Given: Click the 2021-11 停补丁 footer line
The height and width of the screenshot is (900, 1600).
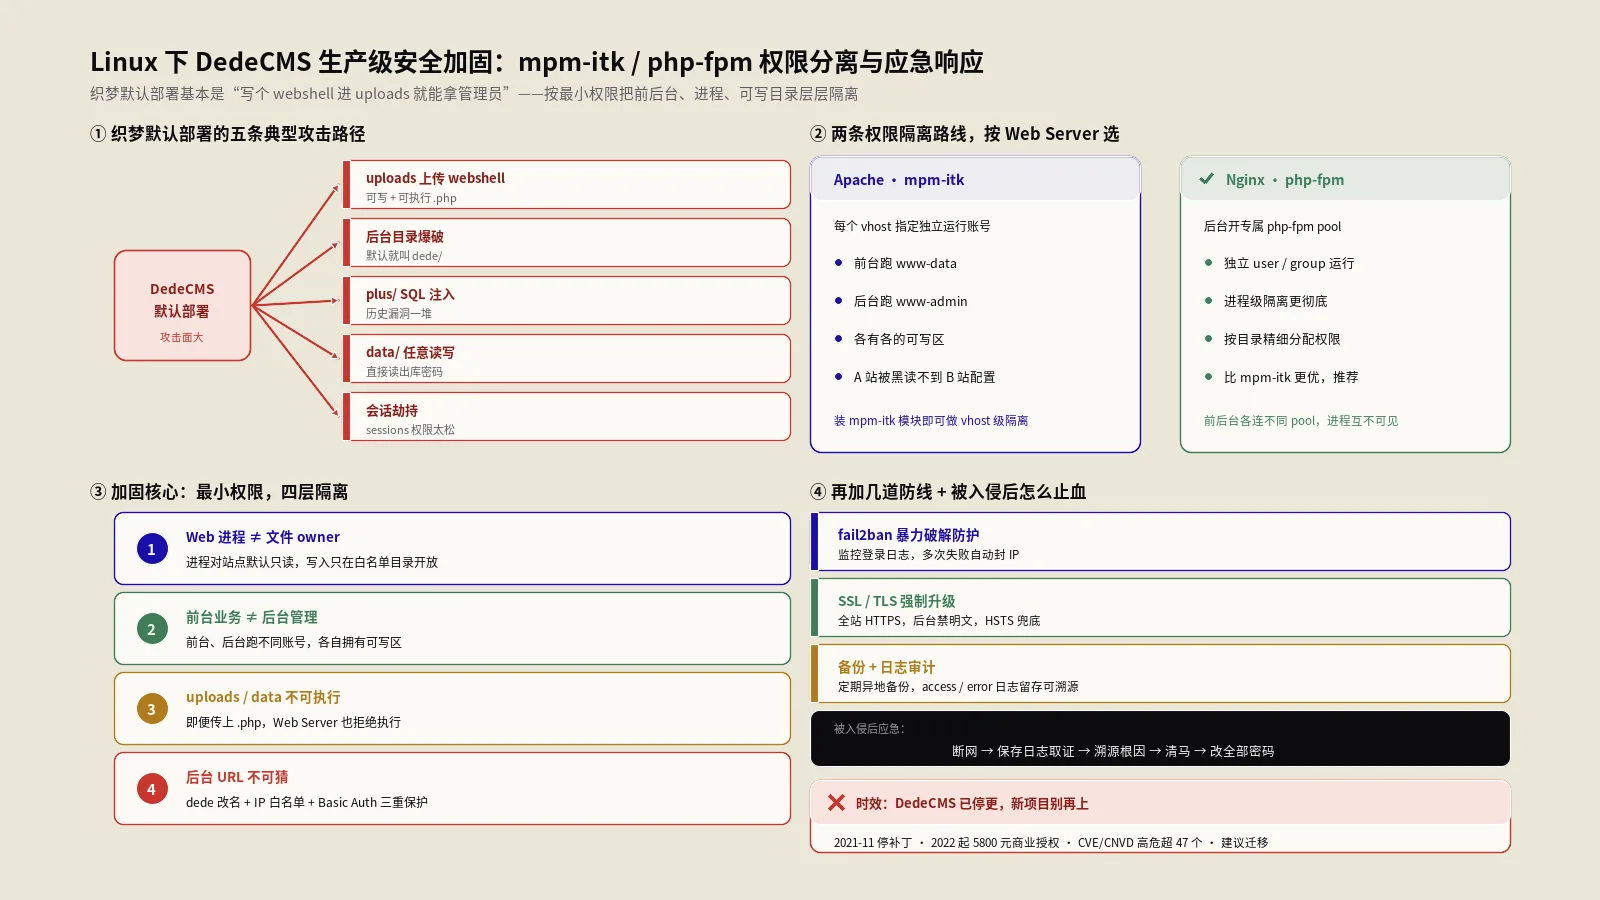Looking at the screenshot, I should (1051, 842).
